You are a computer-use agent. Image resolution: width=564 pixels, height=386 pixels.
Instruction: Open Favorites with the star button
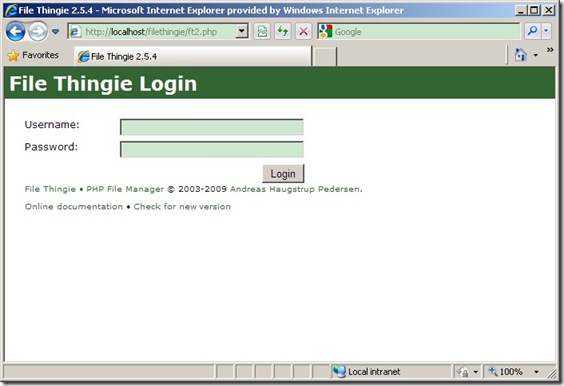tap(33, 55)
